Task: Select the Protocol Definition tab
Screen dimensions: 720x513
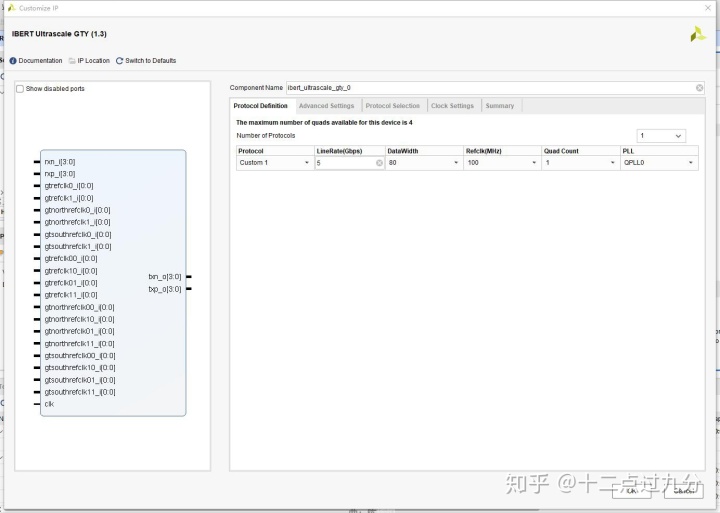Action: 260,106
